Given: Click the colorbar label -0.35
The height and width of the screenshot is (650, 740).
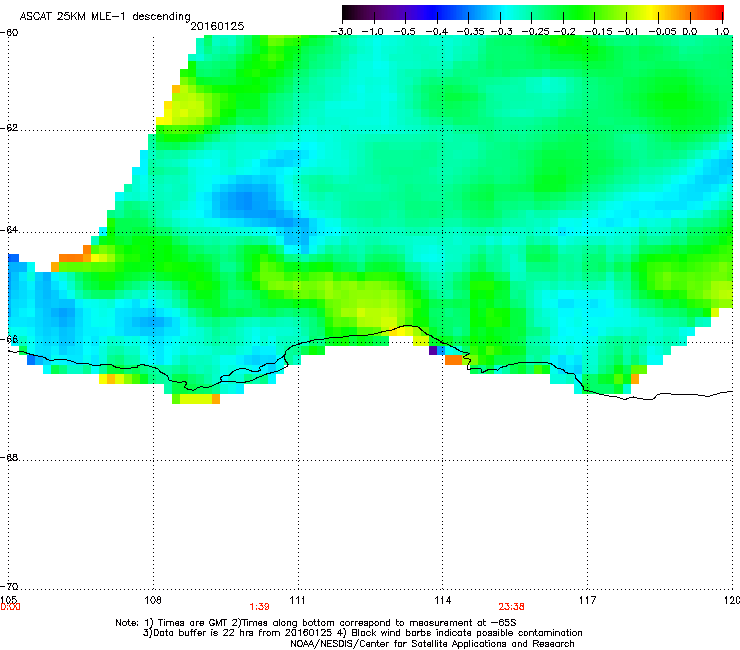Looking at the screenshot, I should click(x=470, y=32).
